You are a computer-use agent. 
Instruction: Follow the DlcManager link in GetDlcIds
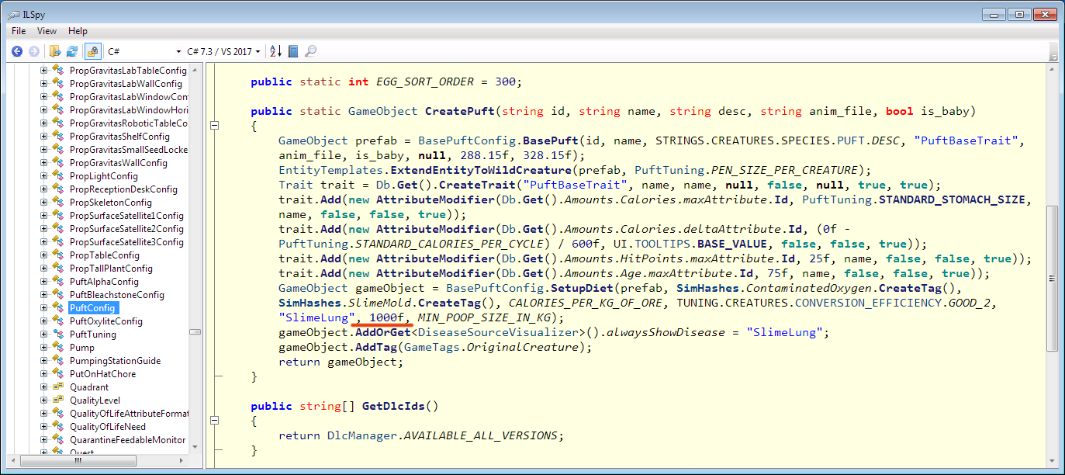(362, 435)
